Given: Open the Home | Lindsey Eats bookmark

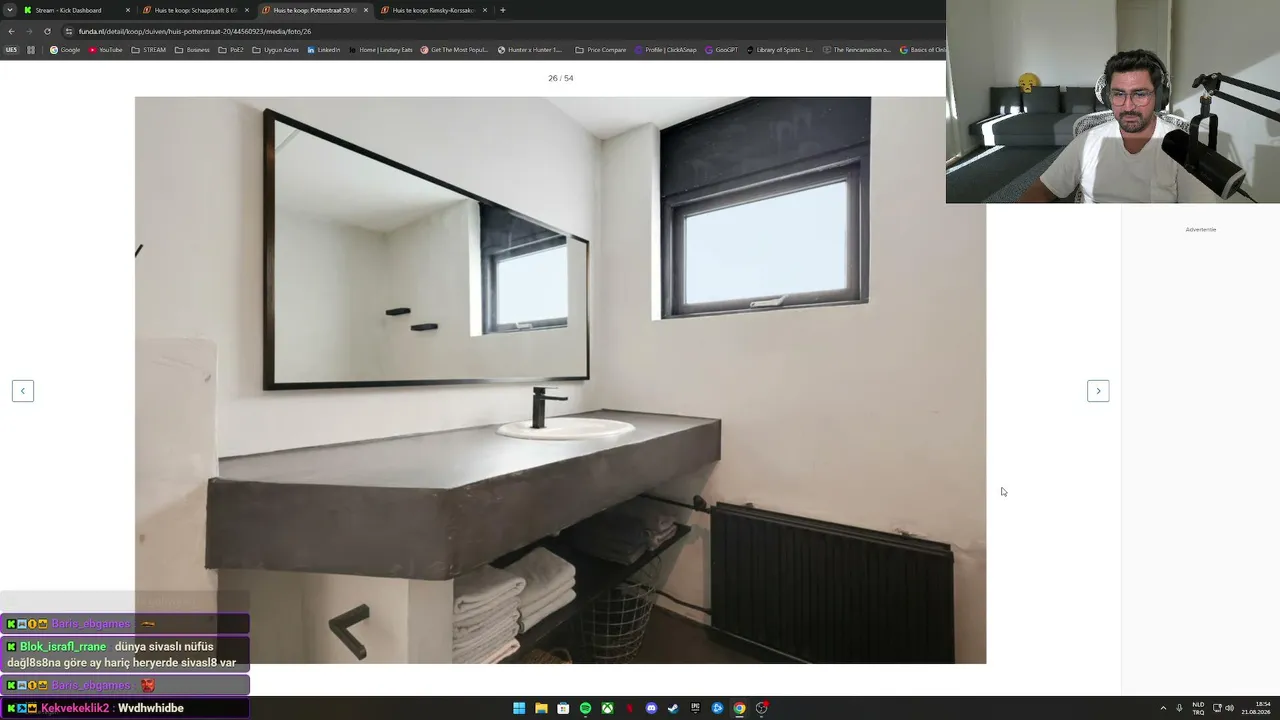Looking at the screenshot, I should 380,50.
